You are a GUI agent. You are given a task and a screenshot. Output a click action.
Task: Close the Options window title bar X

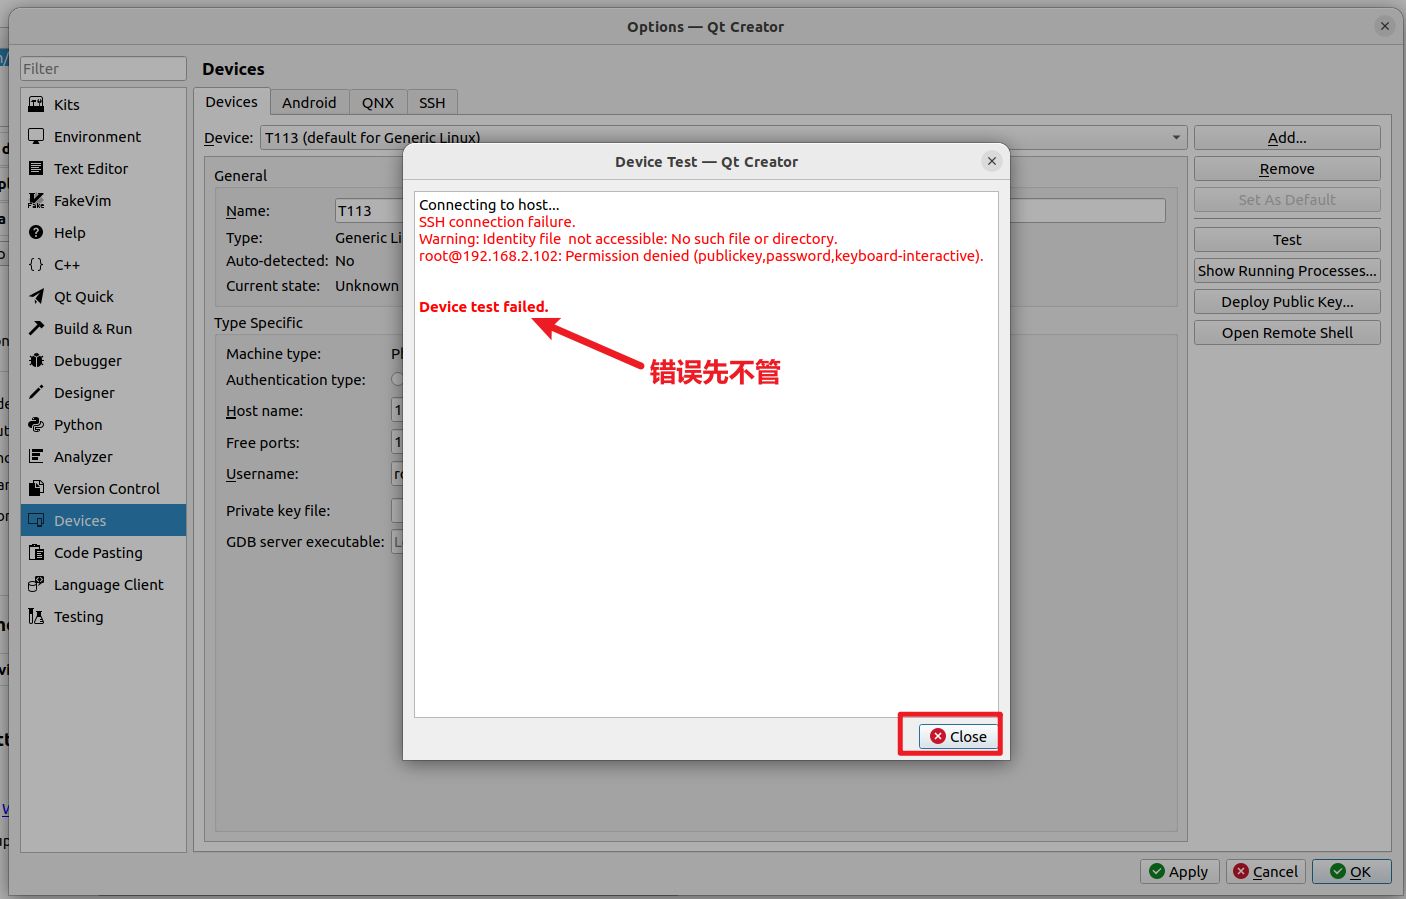1385,26
